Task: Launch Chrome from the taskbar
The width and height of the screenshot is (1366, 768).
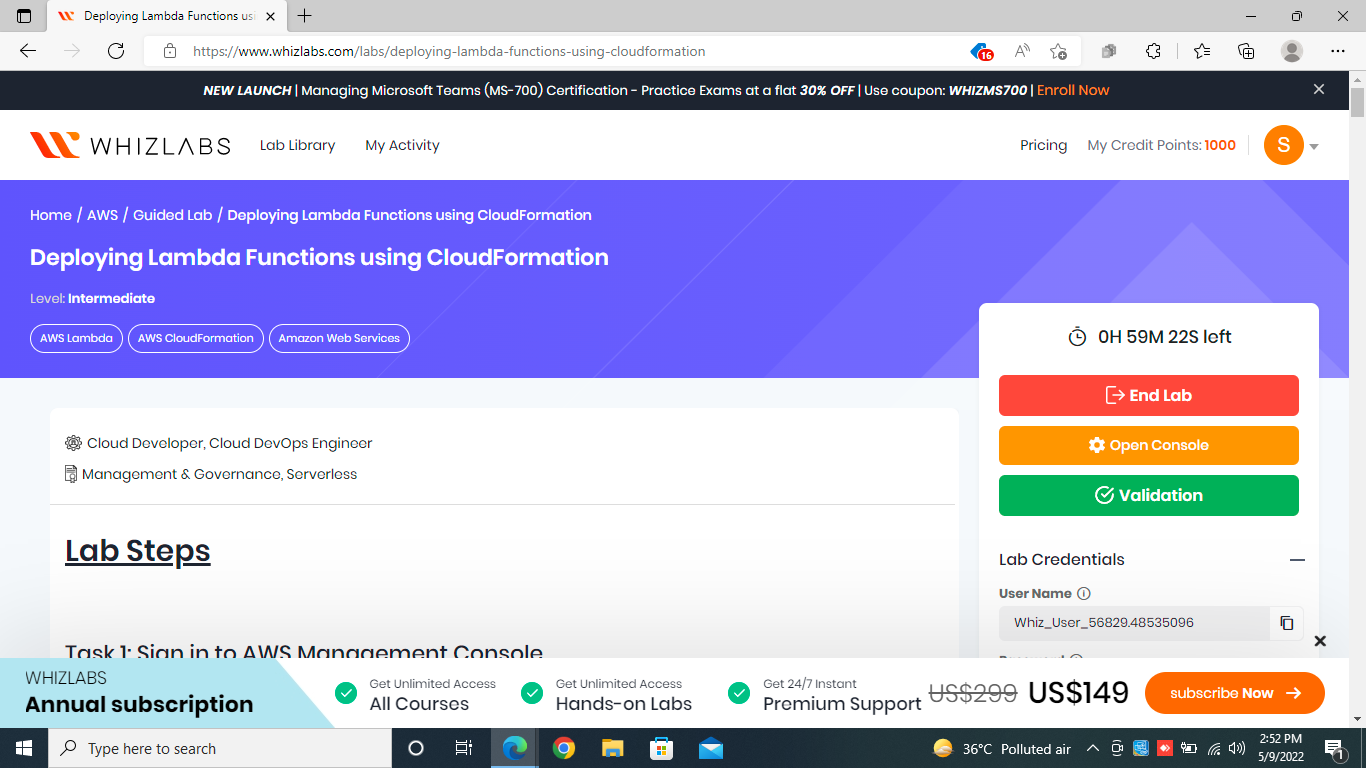Action: [x=563, y=747]
